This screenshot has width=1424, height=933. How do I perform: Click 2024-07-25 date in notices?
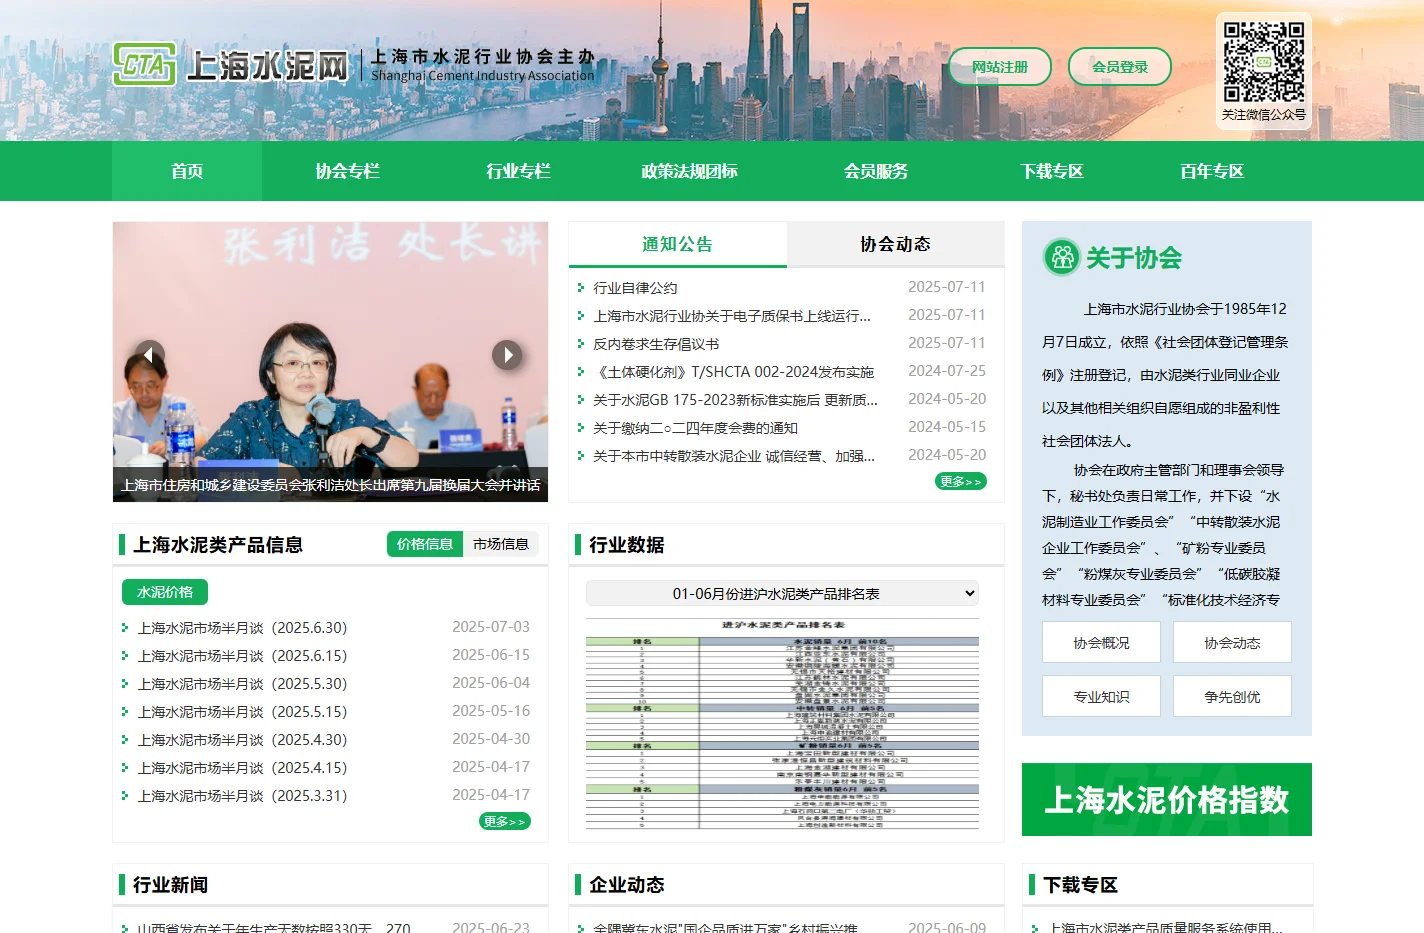pyautogui.click(x=947, y=371)
